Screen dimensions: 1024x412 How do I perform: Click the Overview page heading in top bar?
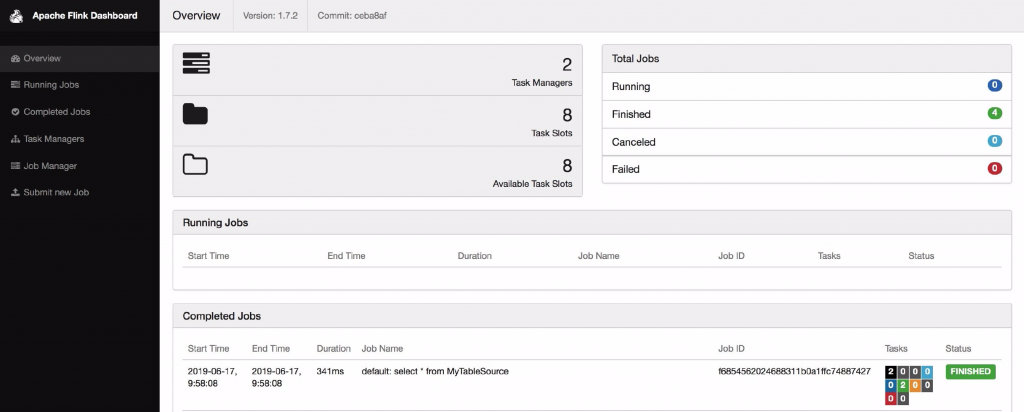pyautogui.click(x=197, y=16)
